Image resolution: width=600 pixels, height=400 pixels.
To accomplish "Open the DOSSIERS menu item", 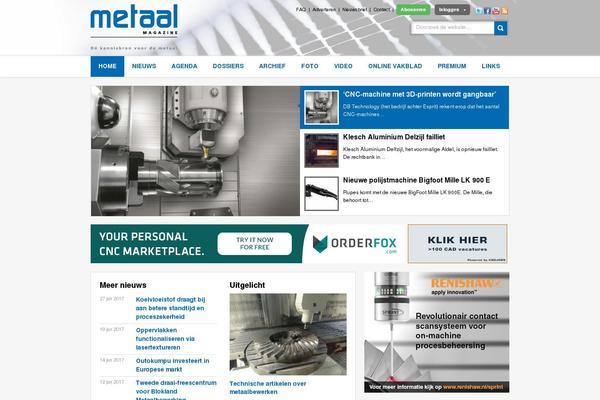I will [x=228, y=66].
